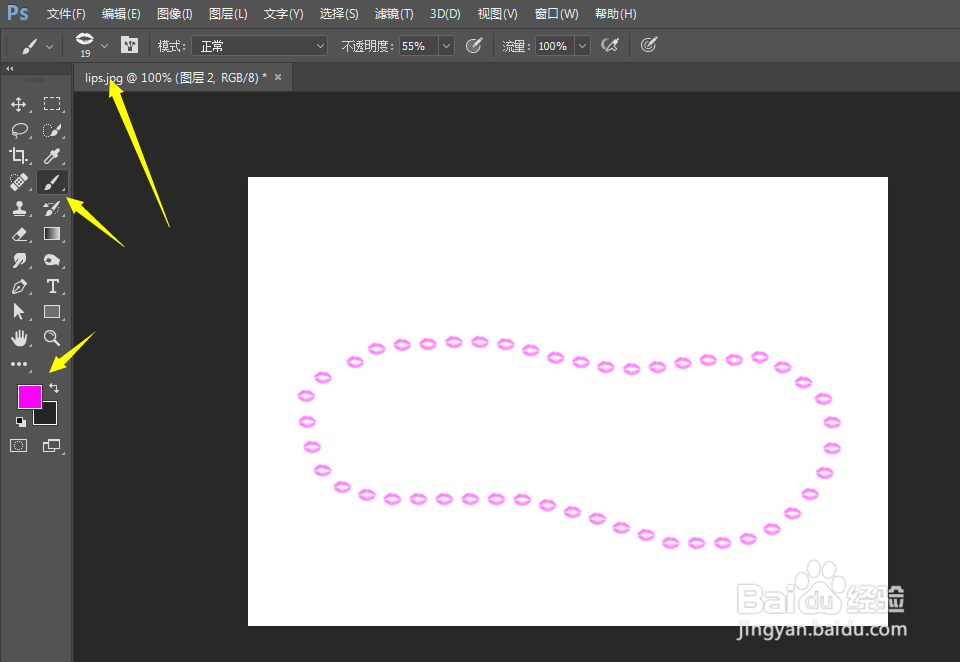Click the Photoshop Ps logo
The height and width of the screenshot is (662, 960).
point(18,13)
